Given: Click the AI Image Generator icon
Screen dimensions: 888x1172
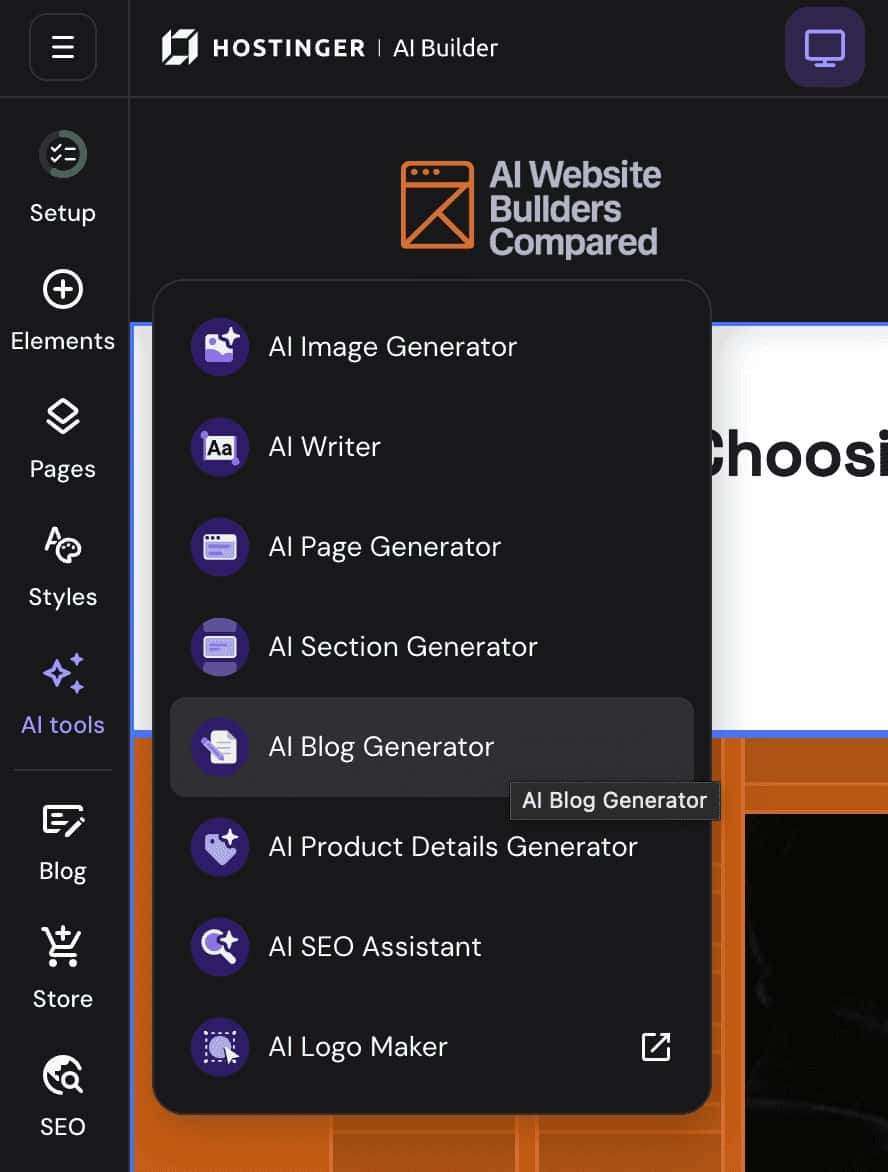Looking at the screenshot, I should click(x=220, y=347).
